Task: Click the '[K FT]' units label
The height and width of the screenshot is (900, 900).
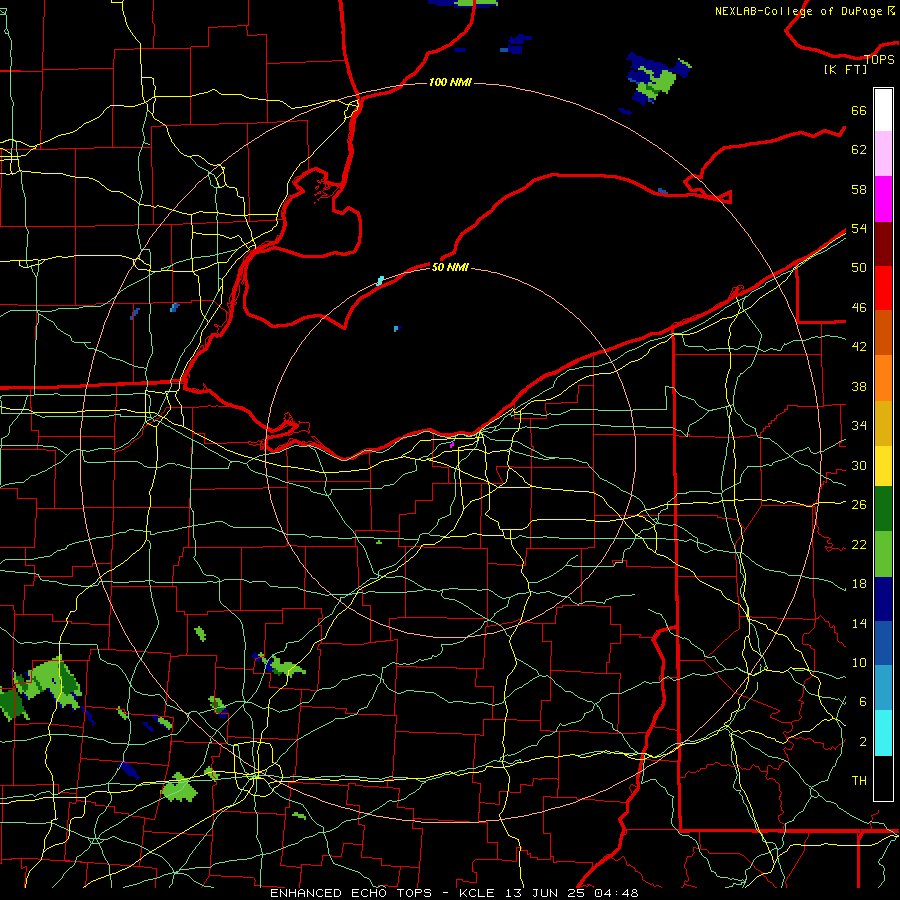Action: coord(845,70)
